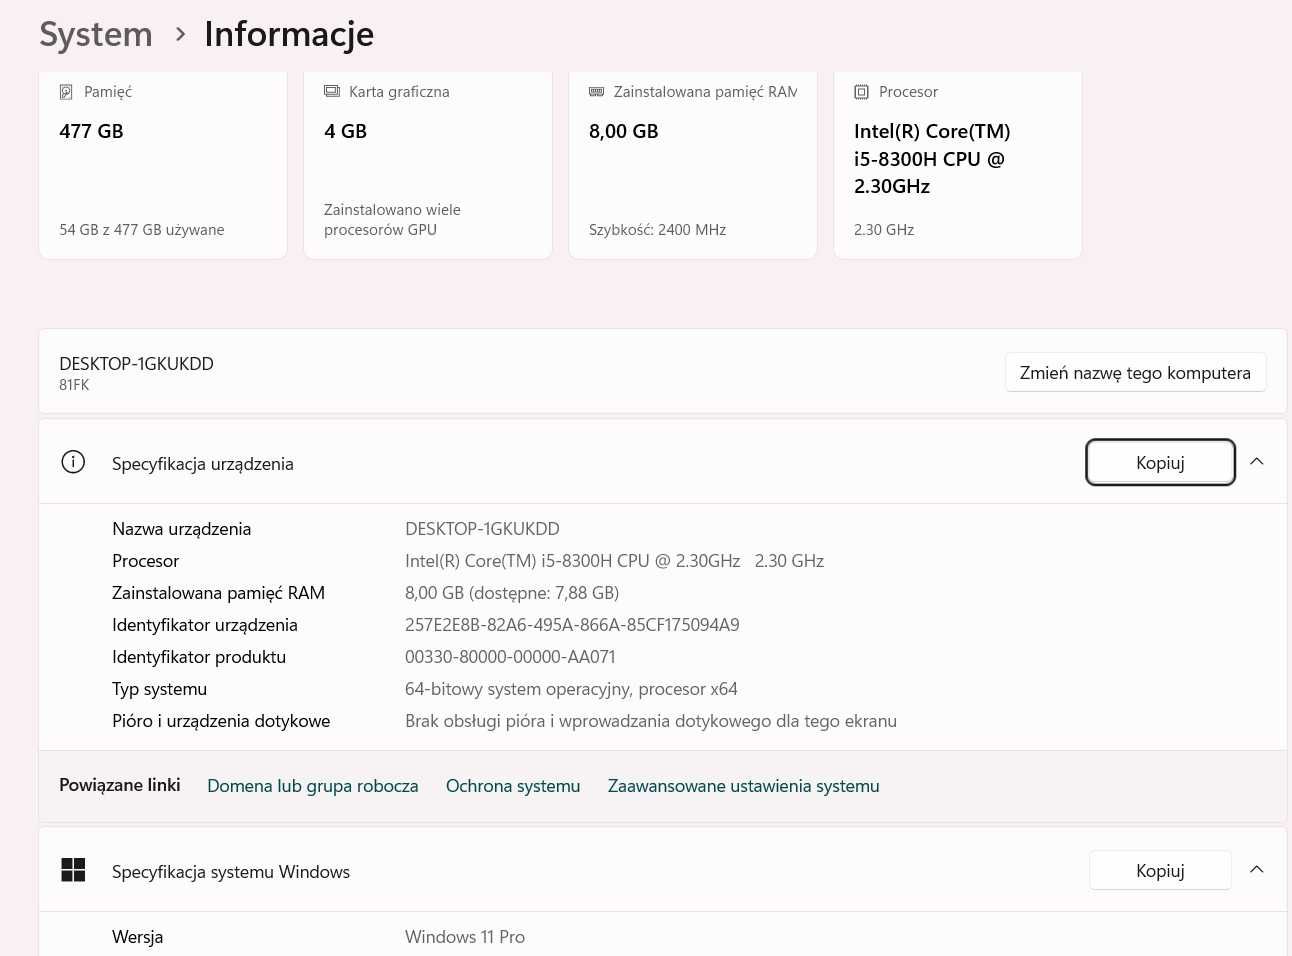Click the info icon beside Specyfikacja urządzenia
The height and width of the screenshot is (956, 1292).
coord(73,462)
